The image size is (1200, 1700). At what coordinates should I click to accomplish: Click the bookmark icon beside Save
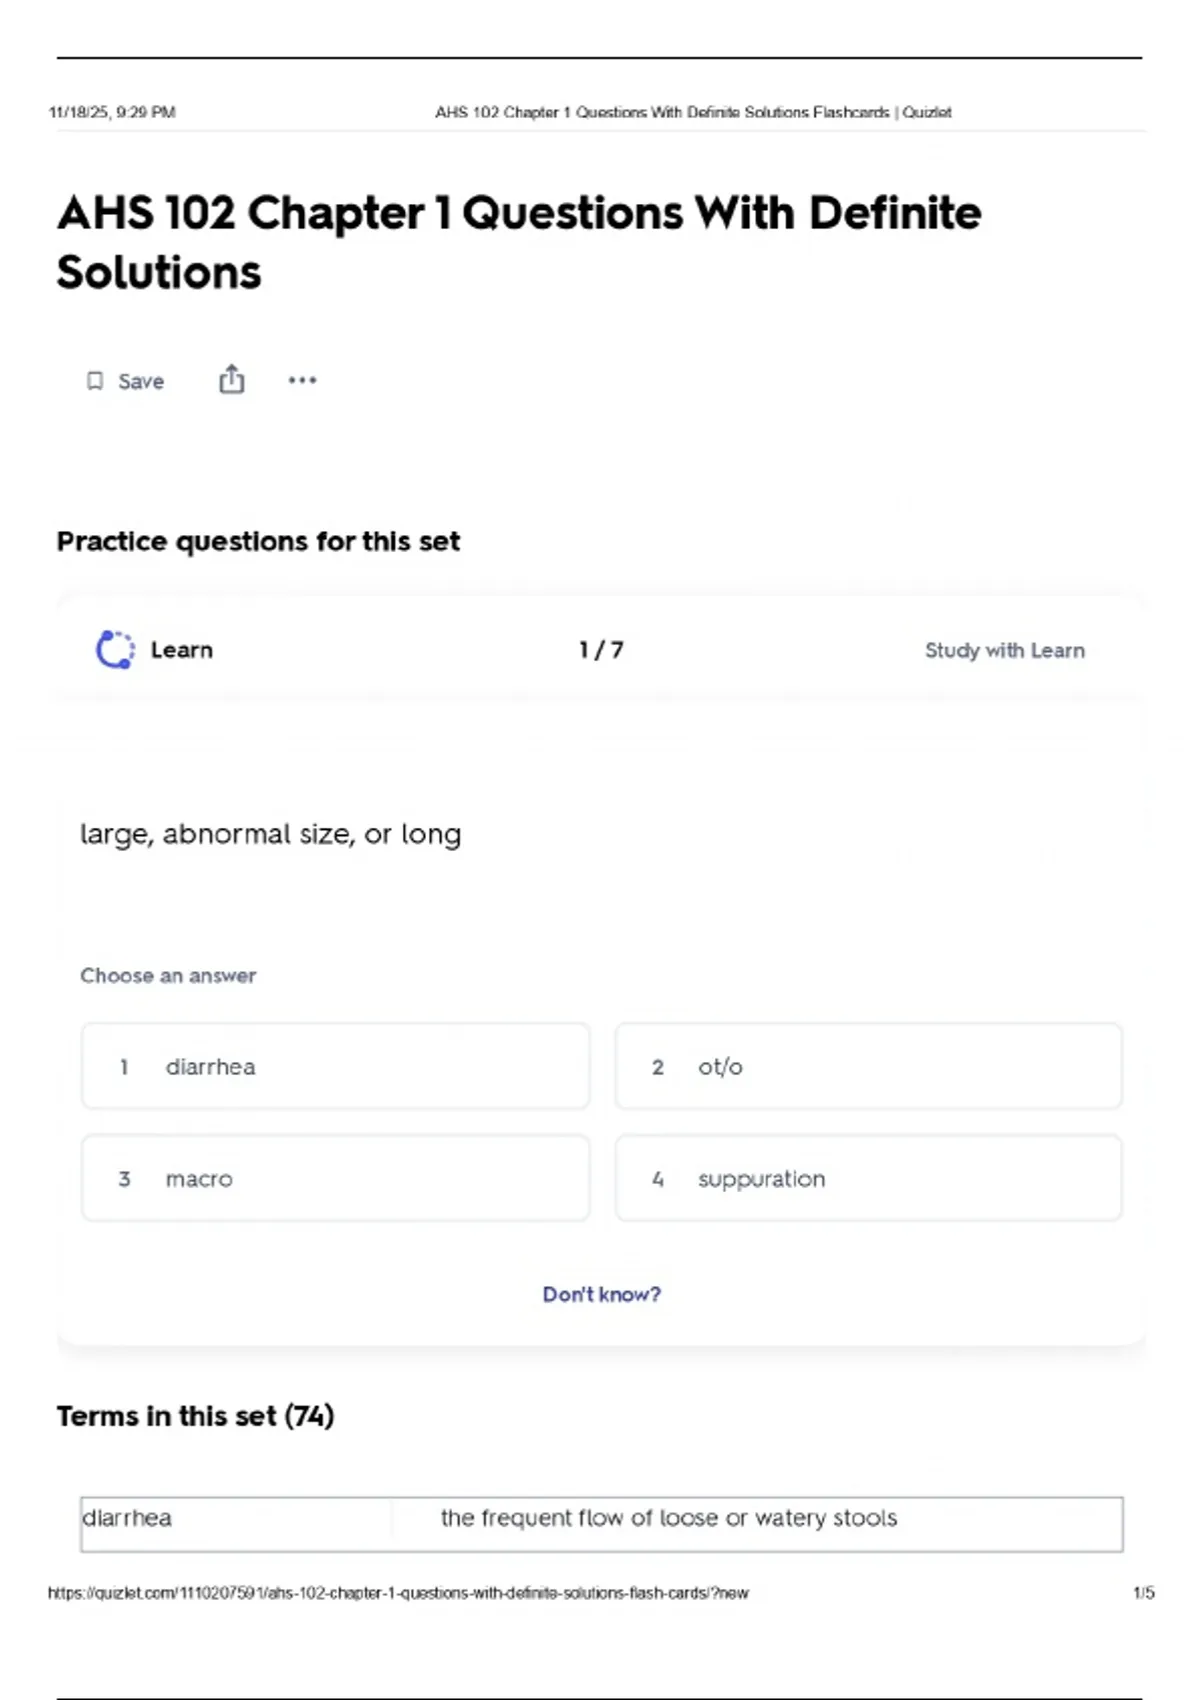click(95, 381)
